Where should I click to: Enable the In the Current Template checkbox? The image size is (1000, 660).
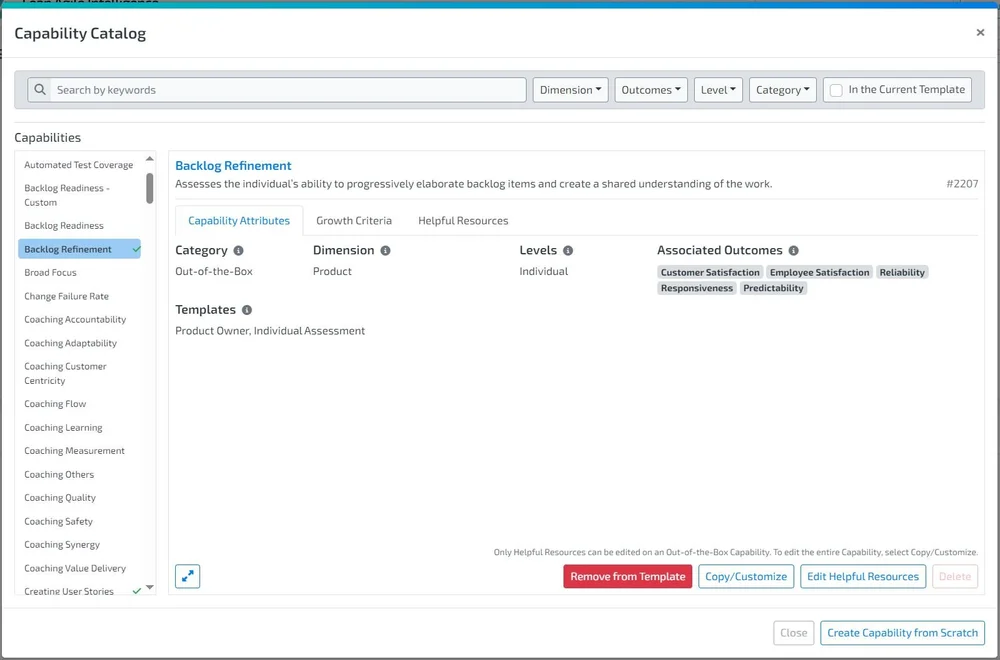click(836, 89)
